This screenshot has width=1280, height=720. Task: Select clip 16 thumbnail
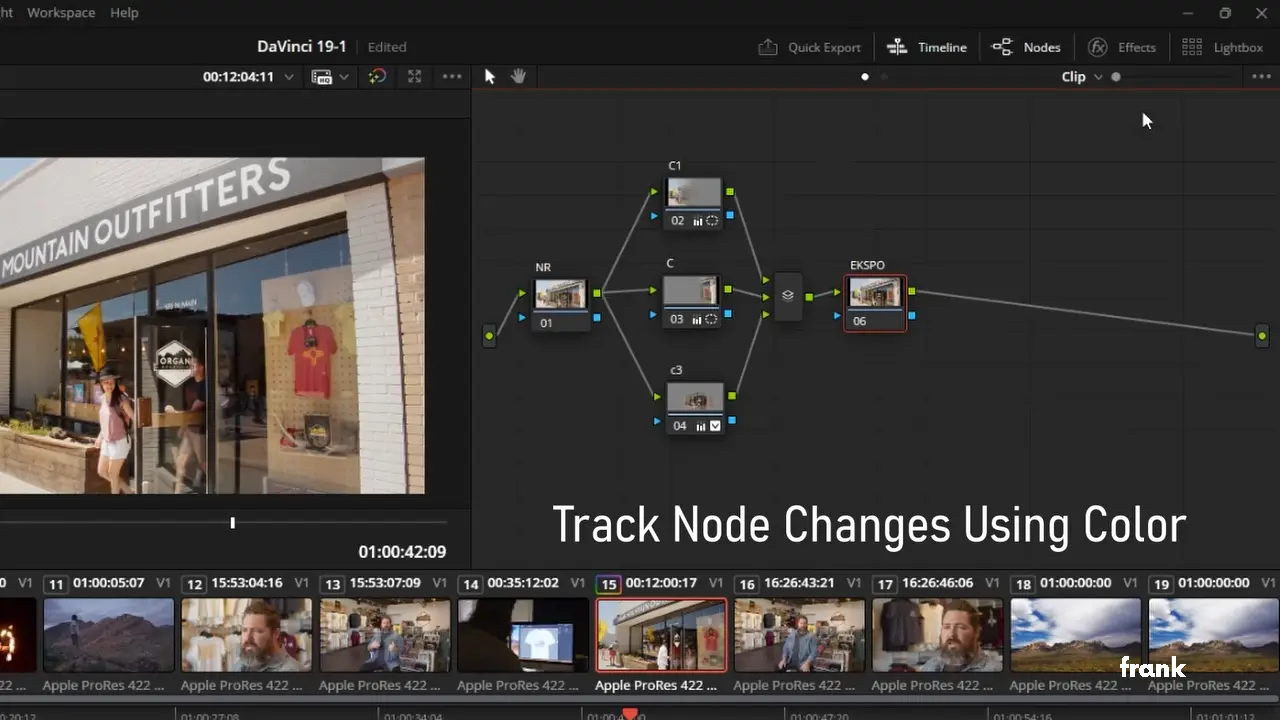(x=799, y=635)
